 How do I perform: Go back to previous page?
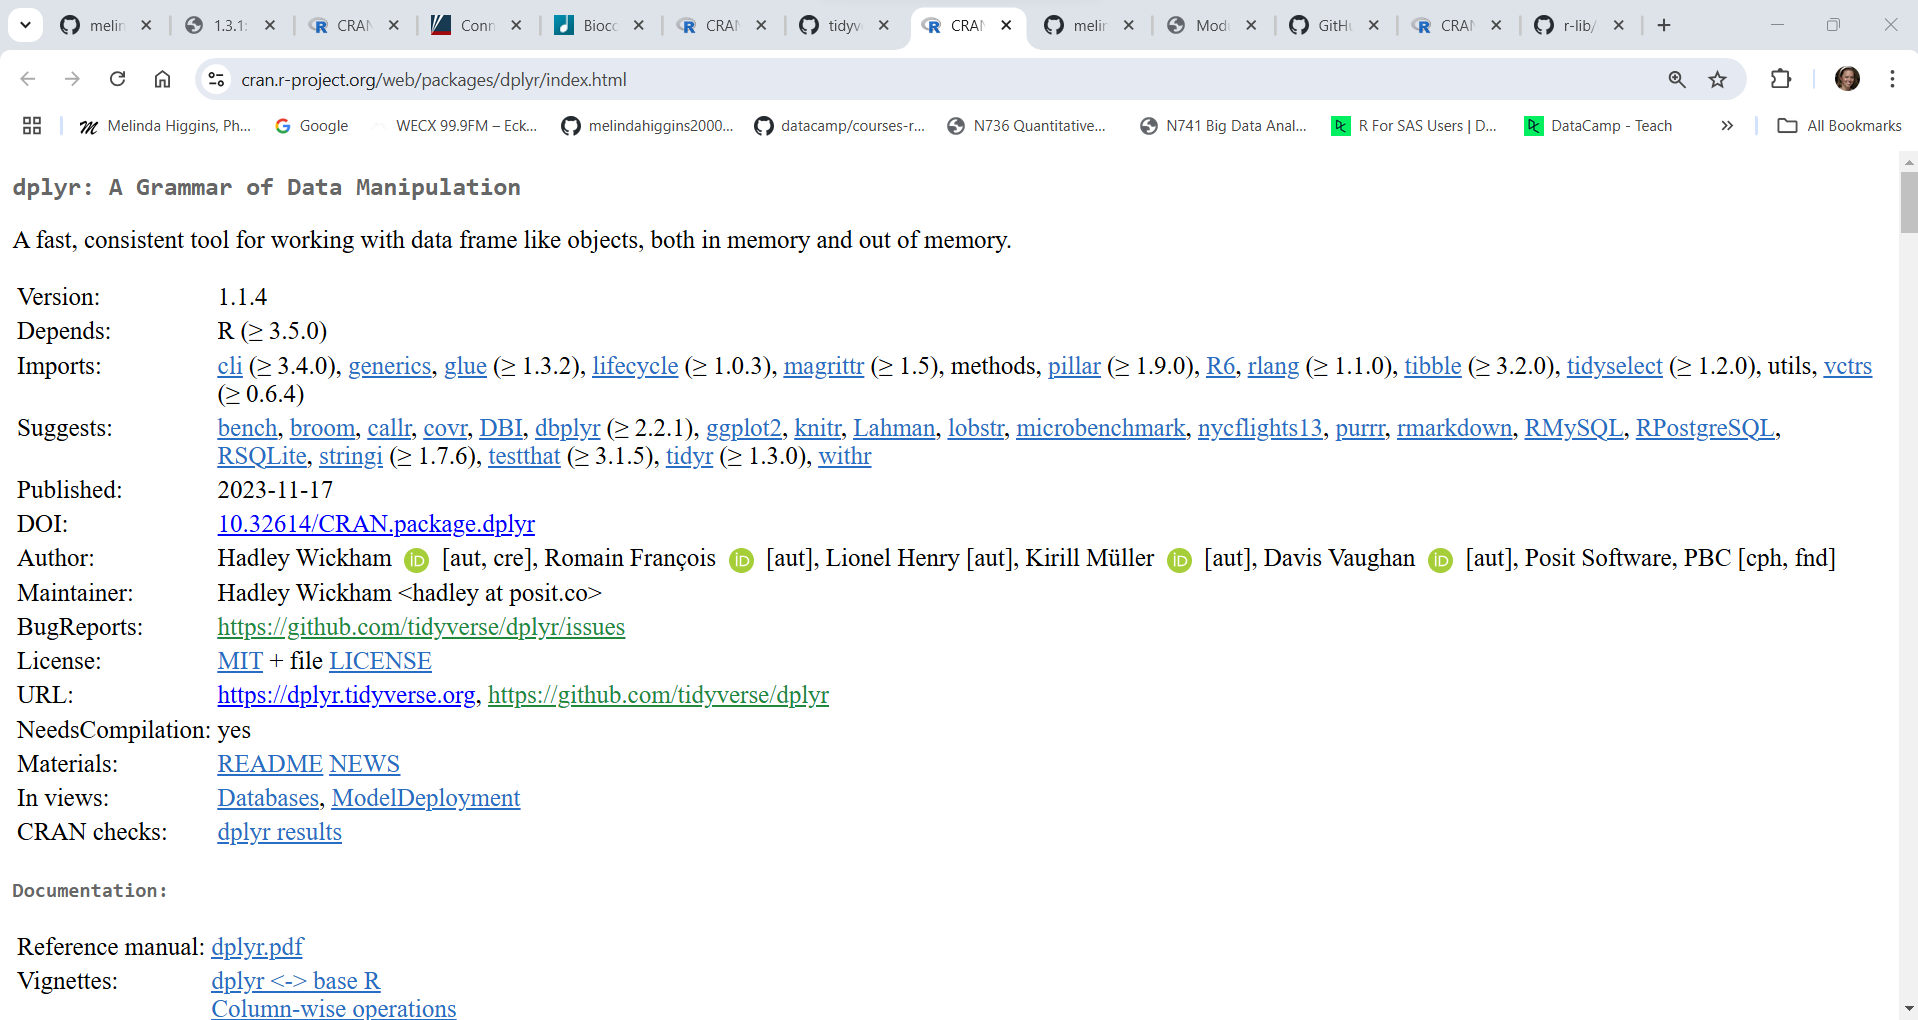(28, 79)
